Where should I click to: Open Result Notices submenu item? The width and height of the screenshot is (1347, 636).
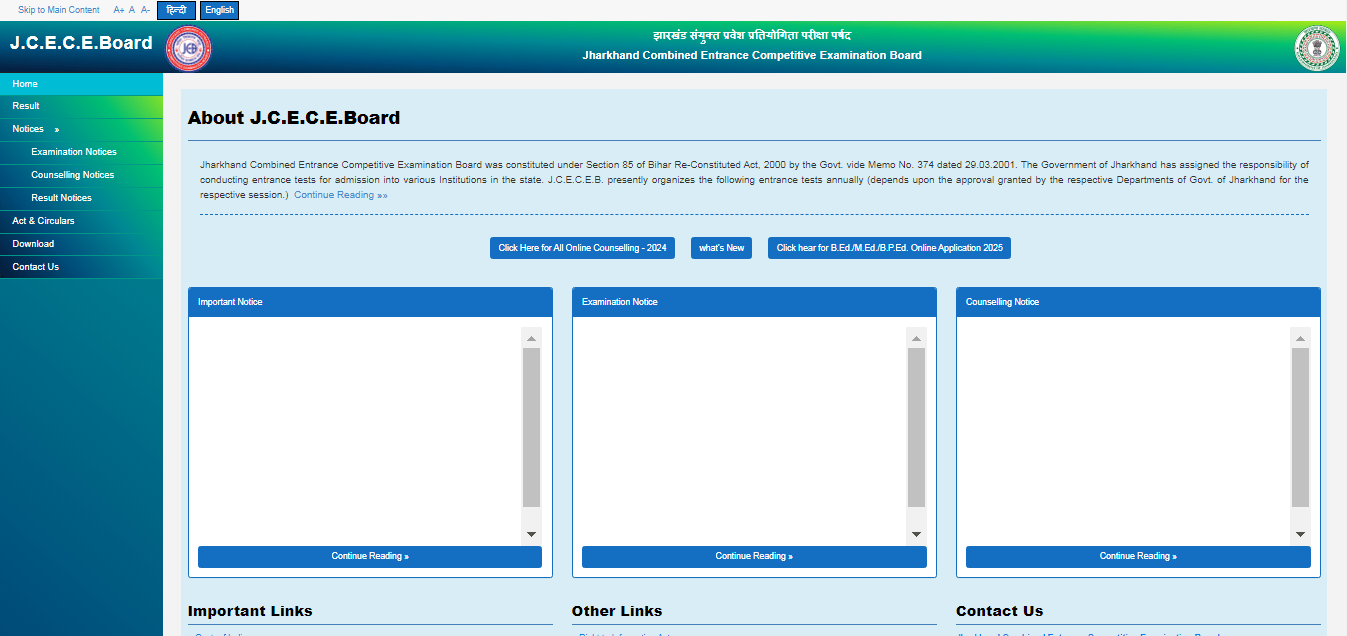click(61, 198)
